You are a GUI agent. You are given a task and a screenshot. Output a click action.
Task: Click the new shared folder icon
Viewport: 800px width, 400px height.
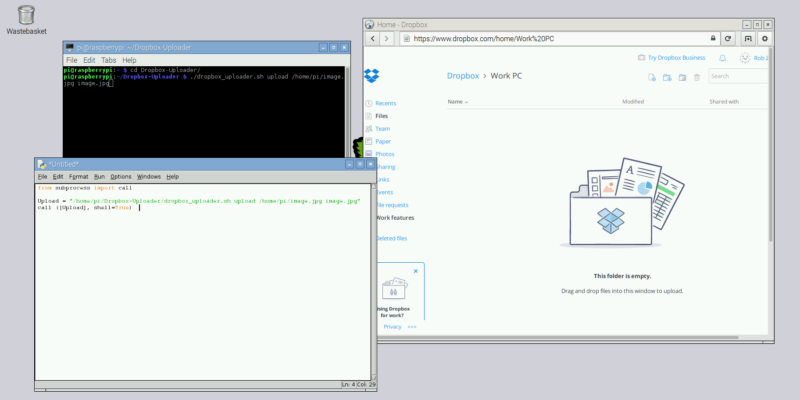[x=667, y=78]
